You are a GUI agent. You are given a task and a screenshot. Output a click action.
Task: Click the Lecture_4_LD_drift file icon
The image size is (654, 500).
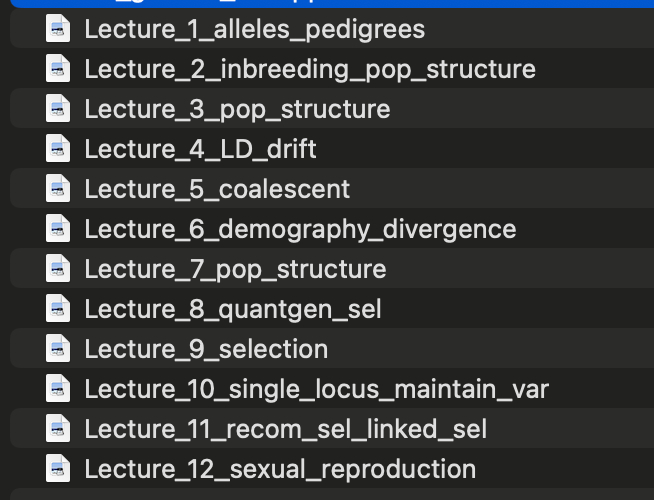coord(59,149)
